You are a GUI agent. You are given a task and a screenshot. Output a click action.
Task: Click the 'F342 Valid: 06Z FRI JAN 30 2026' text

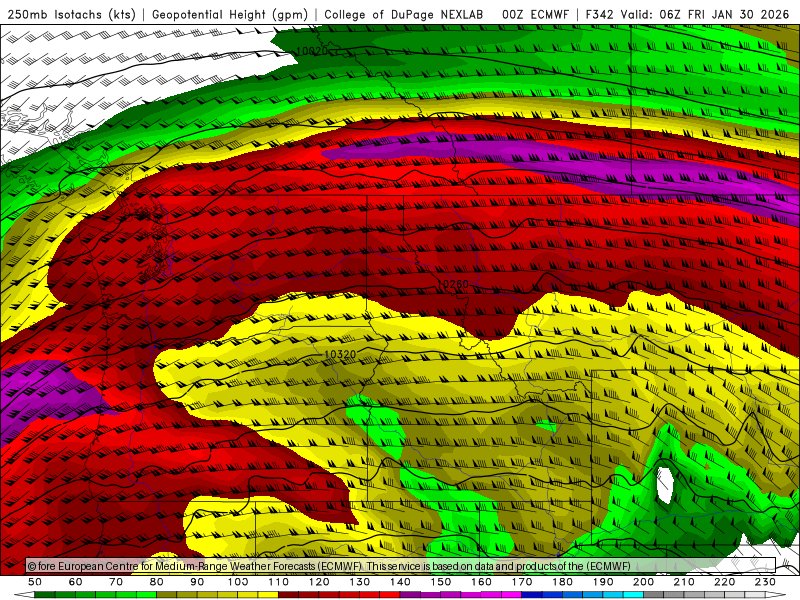click(x=687, y=15)
